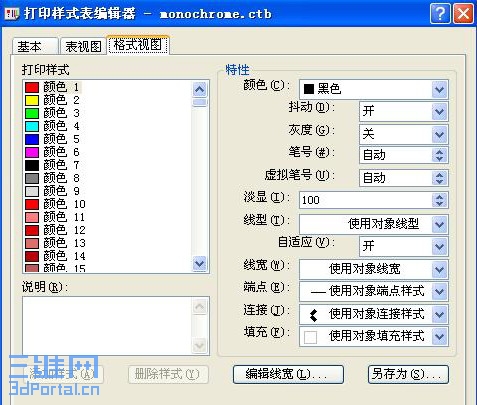This screenshot has width=477, height=405.
Task: Select the 颜色 3 list entry text
Action: coord(61,113)
